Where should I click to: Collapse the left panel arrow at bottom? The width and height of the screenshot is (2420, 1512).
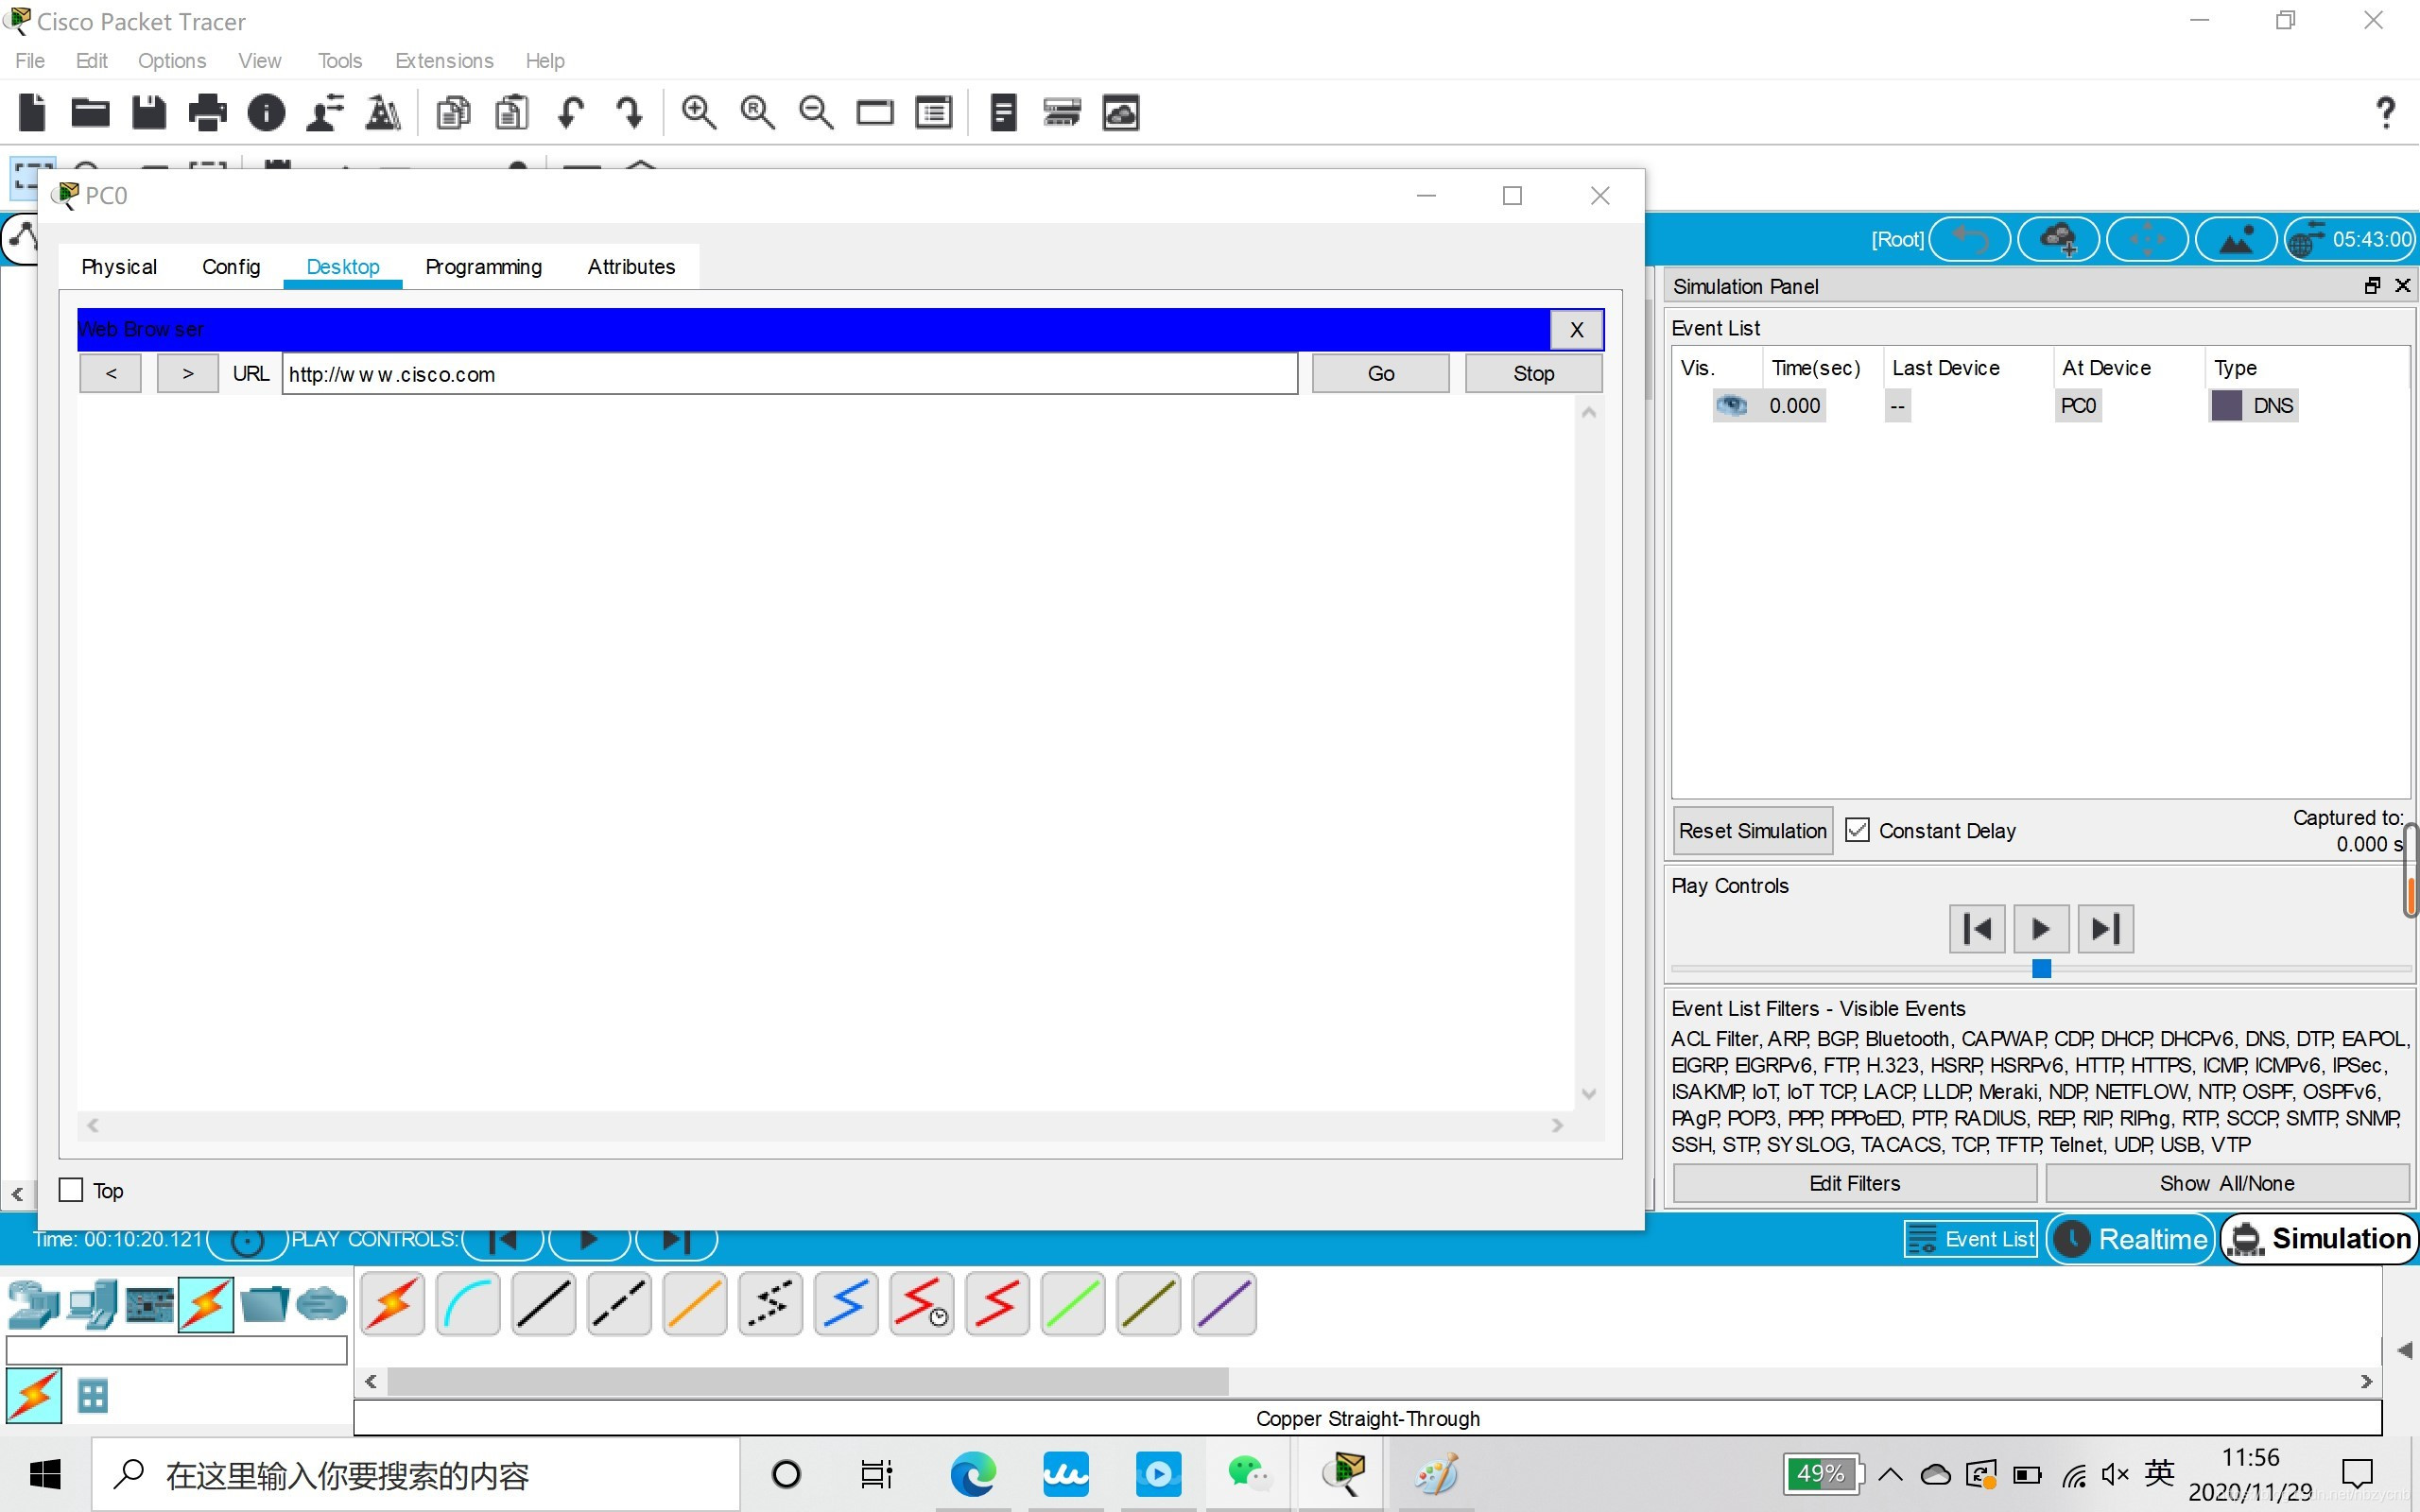tap(17, 1193)
